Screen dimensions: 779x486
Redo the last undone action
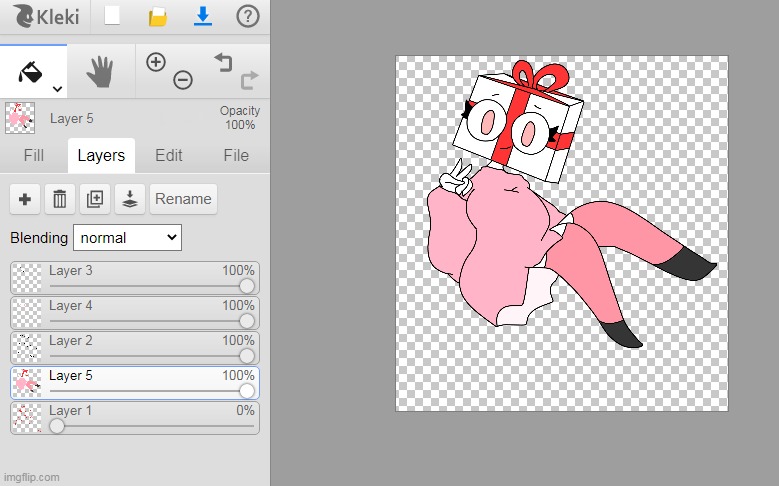click(x=249, y=80)
